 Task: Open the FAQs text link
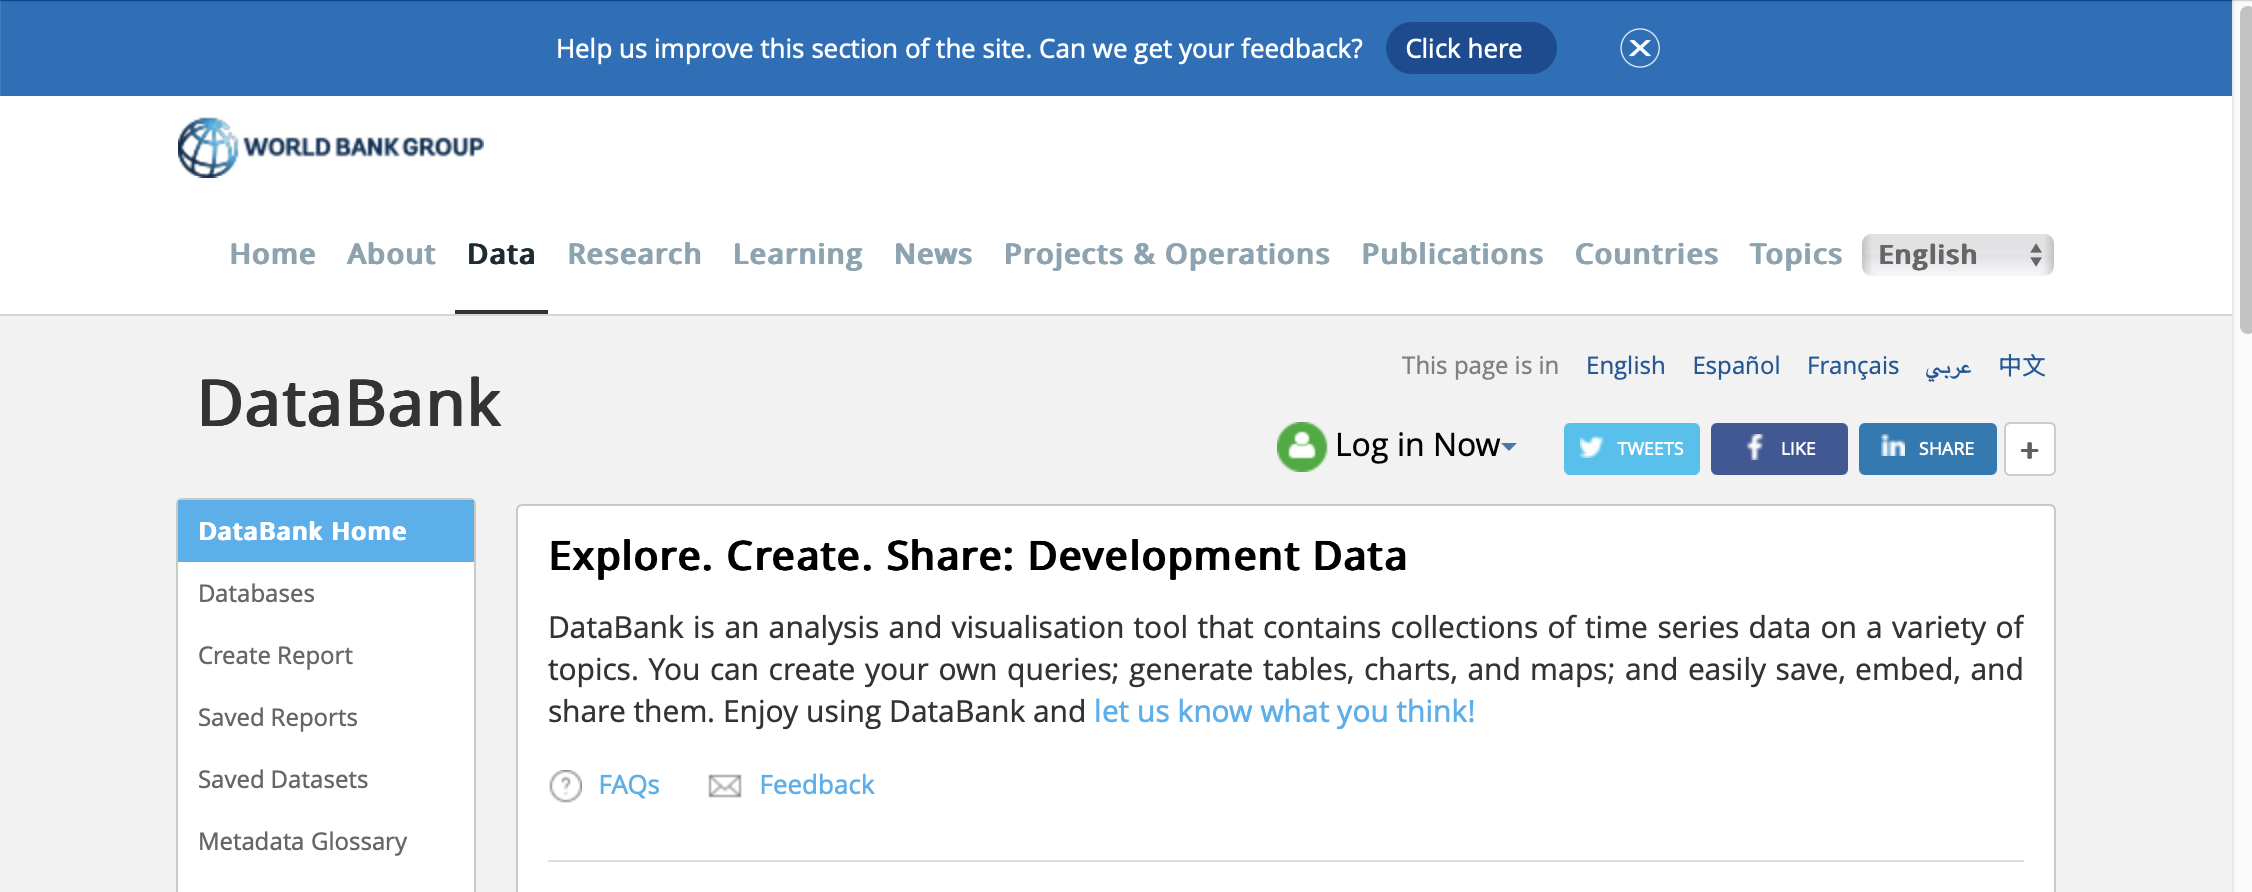[x=629, y=785]
